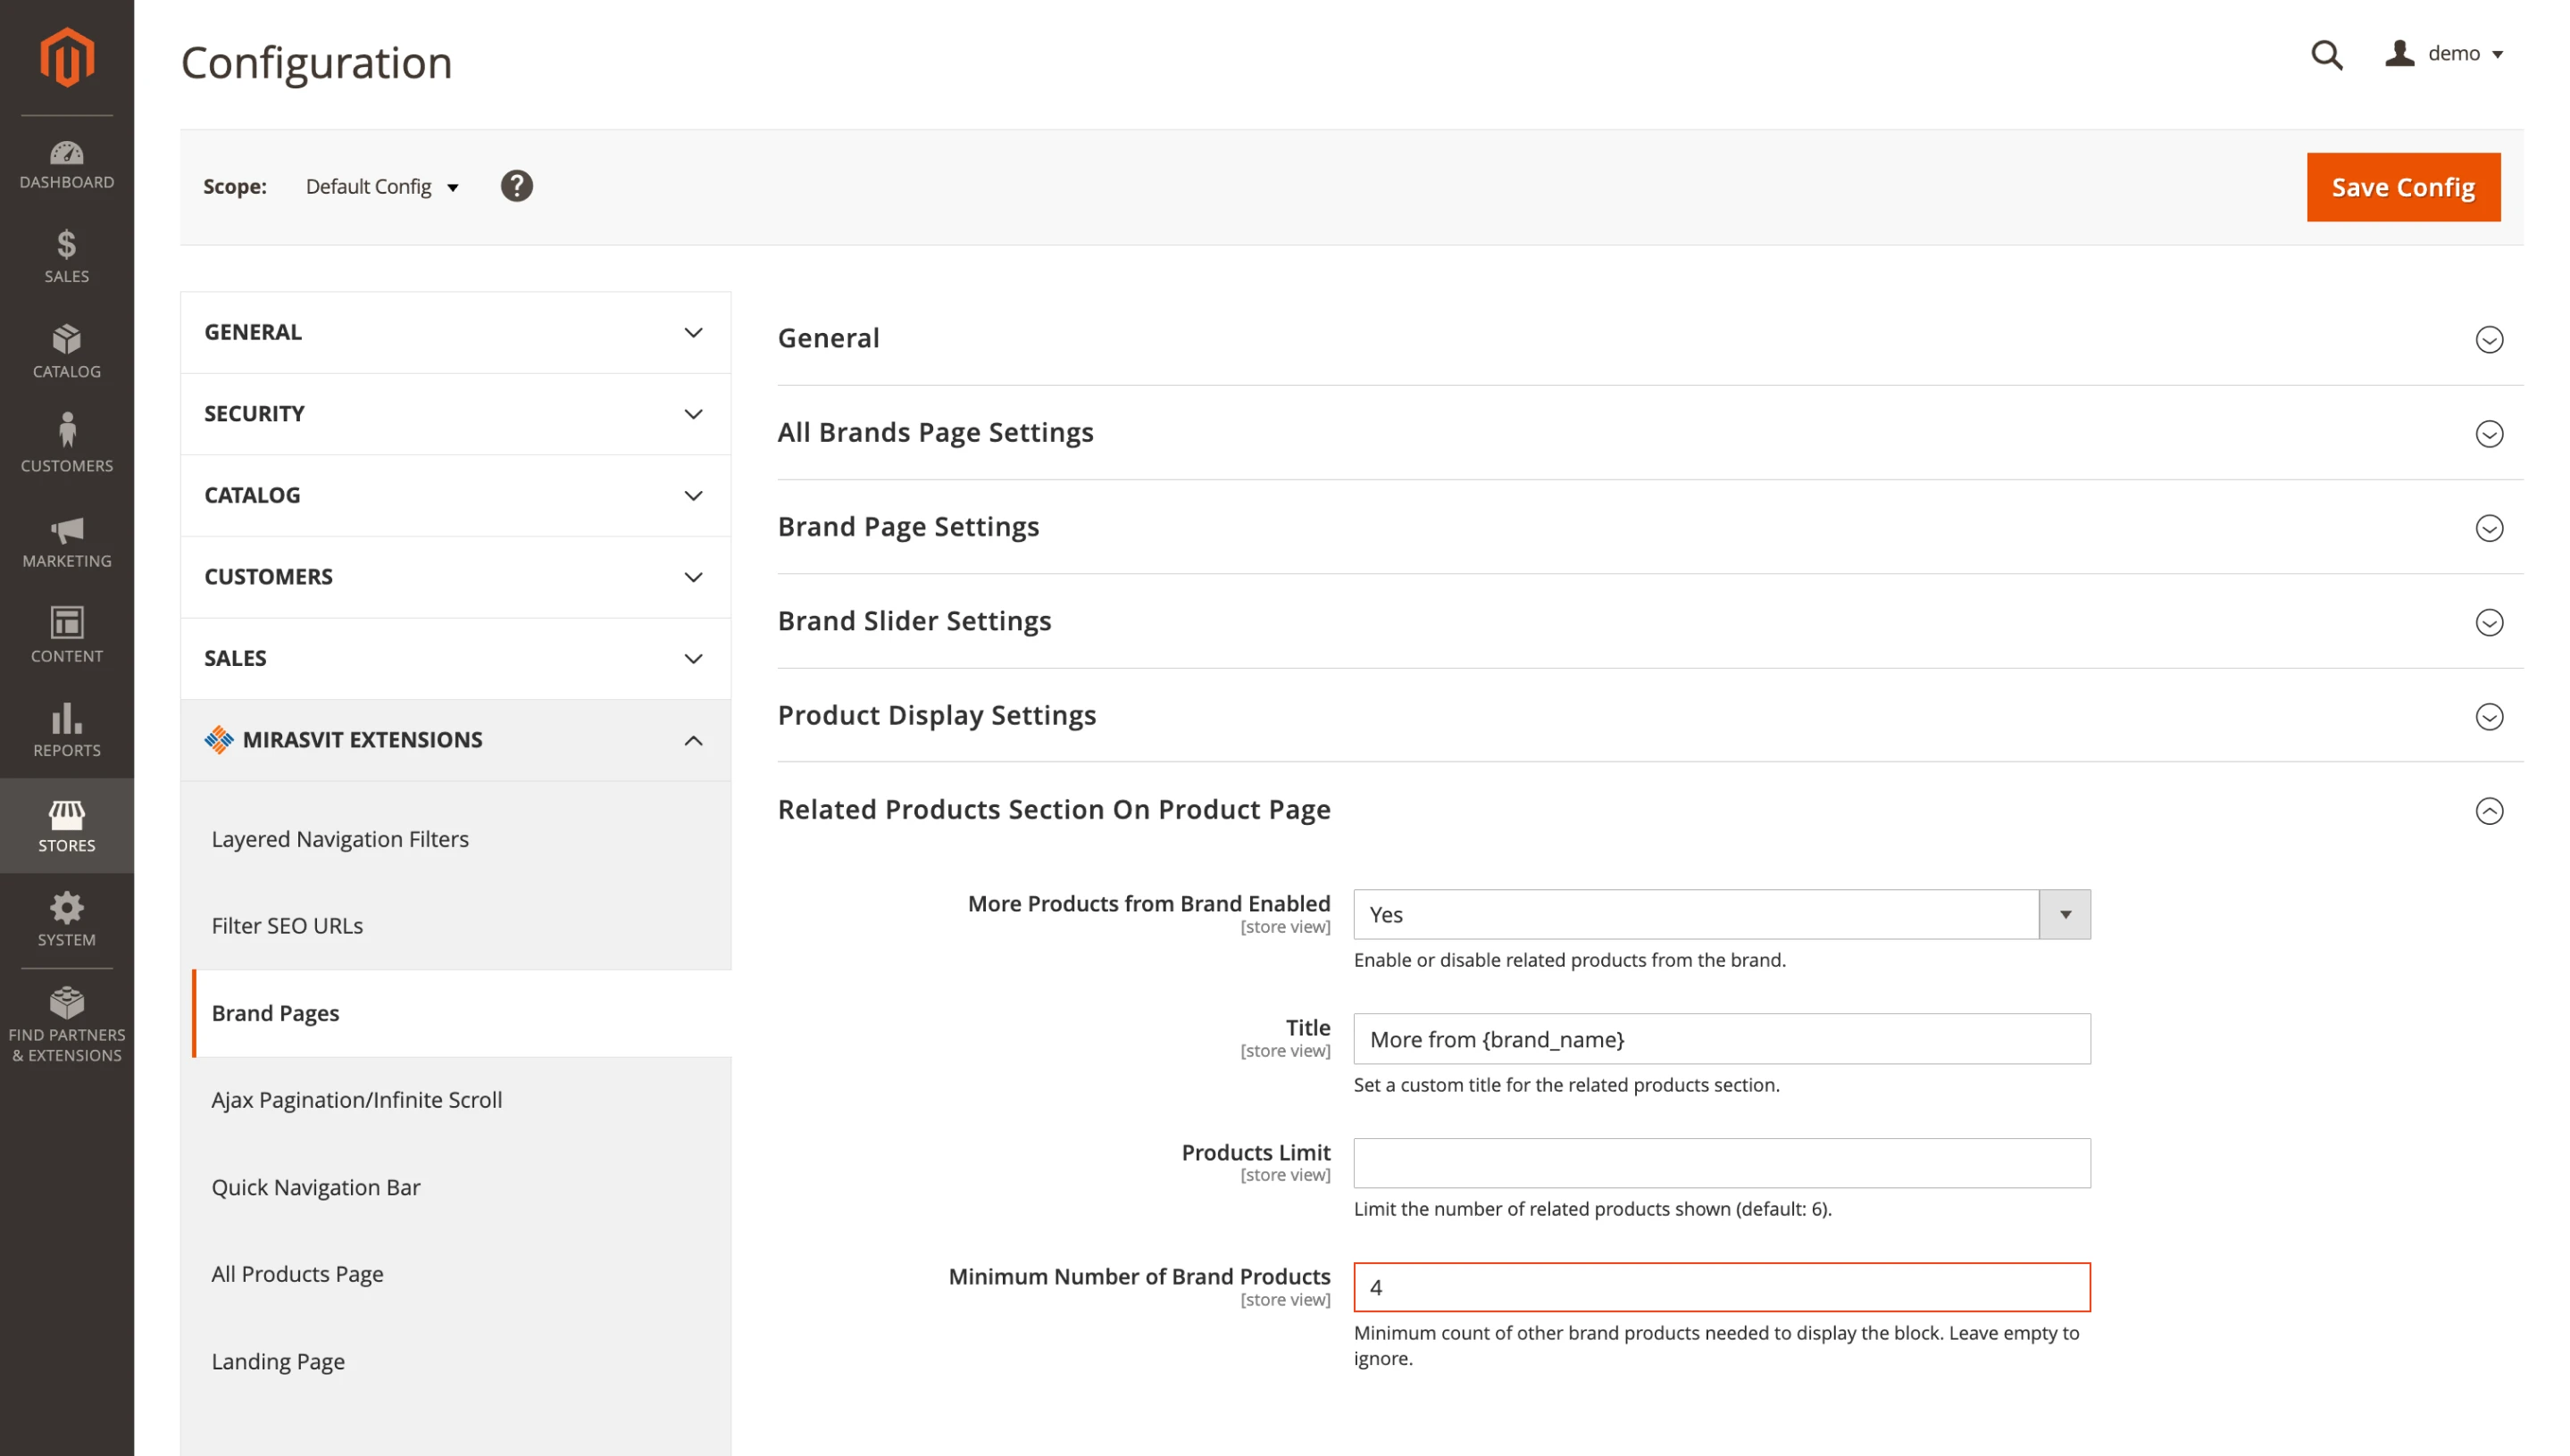Select the Content sidebar icon
Viewport: 2570px width, 1456px height.
66,635
